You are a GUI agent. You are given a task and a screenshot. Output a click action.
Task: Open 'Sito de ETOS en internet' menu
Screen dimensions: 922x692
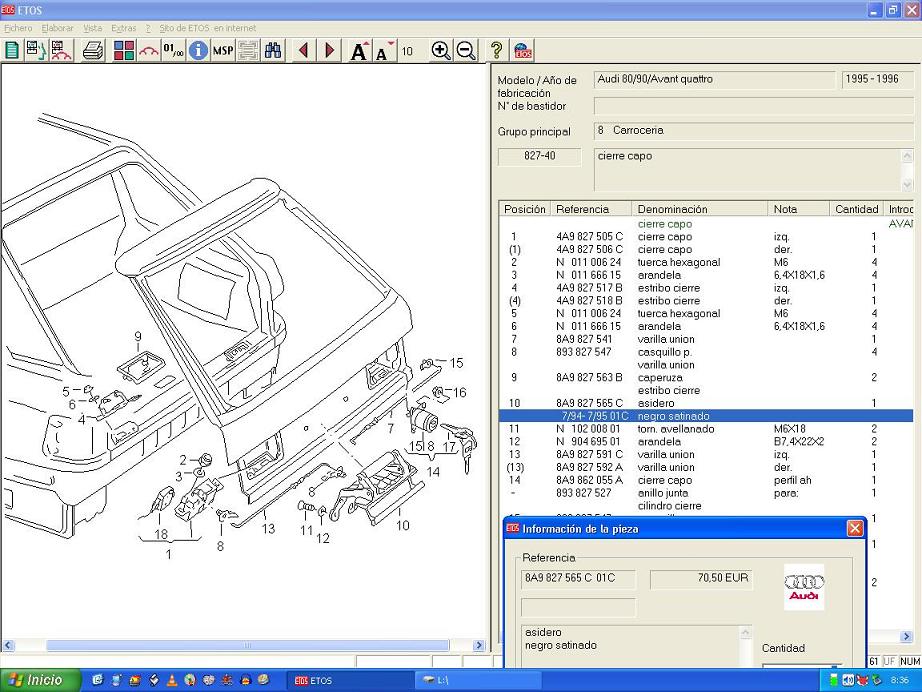click(x=208, y=28)
